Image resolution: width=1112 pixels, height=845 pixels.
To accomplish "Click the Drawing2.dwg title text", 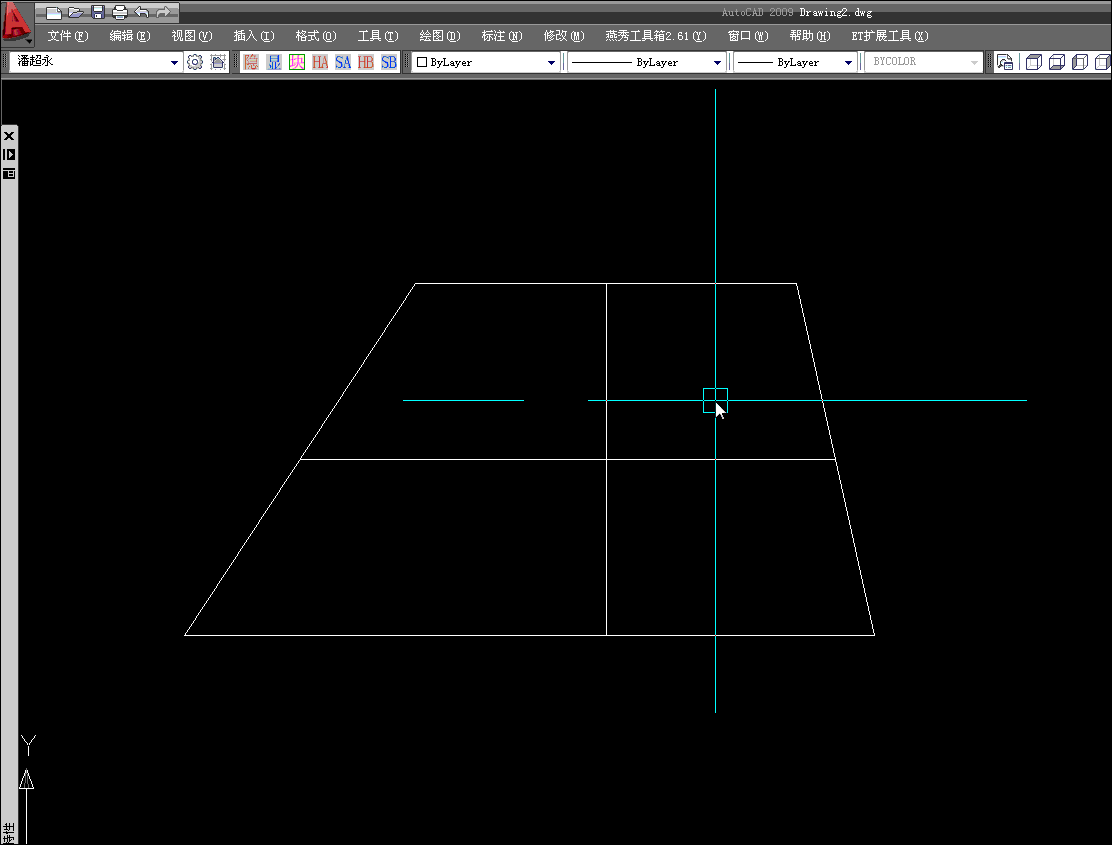I will point(835,12).
